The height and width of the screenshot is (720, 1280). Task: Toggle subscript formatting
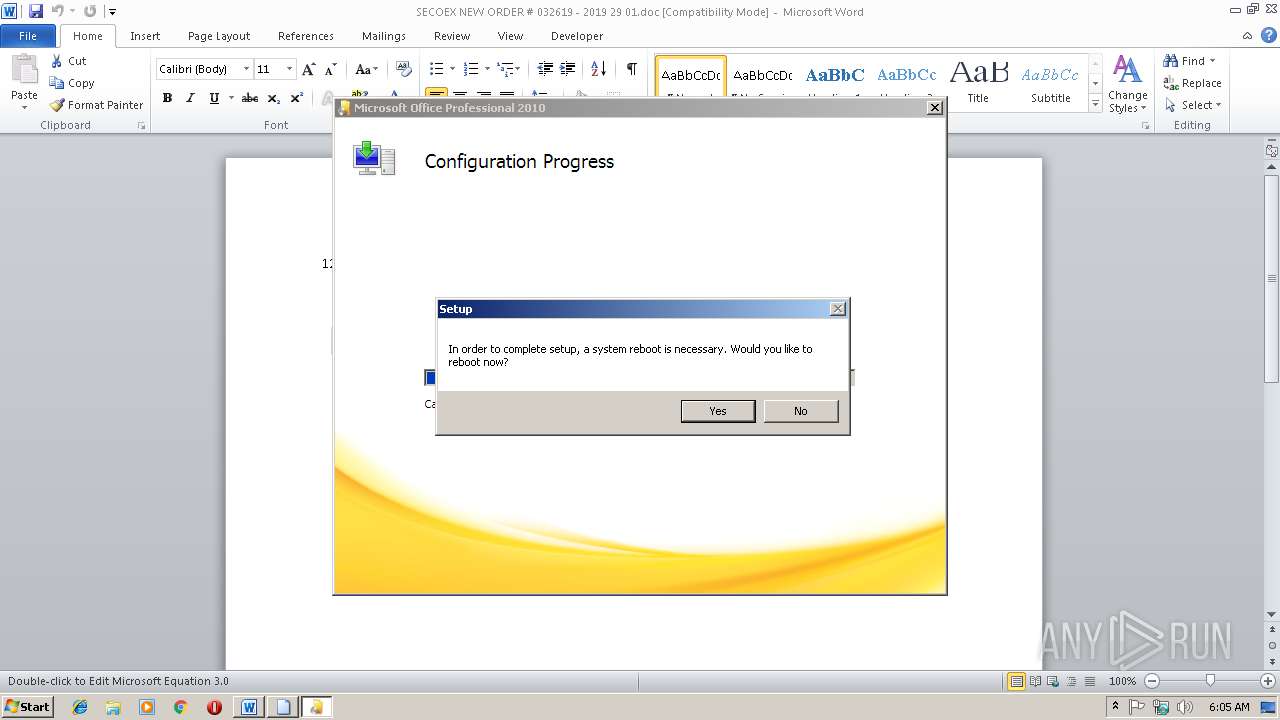click(x=274, y=98)
